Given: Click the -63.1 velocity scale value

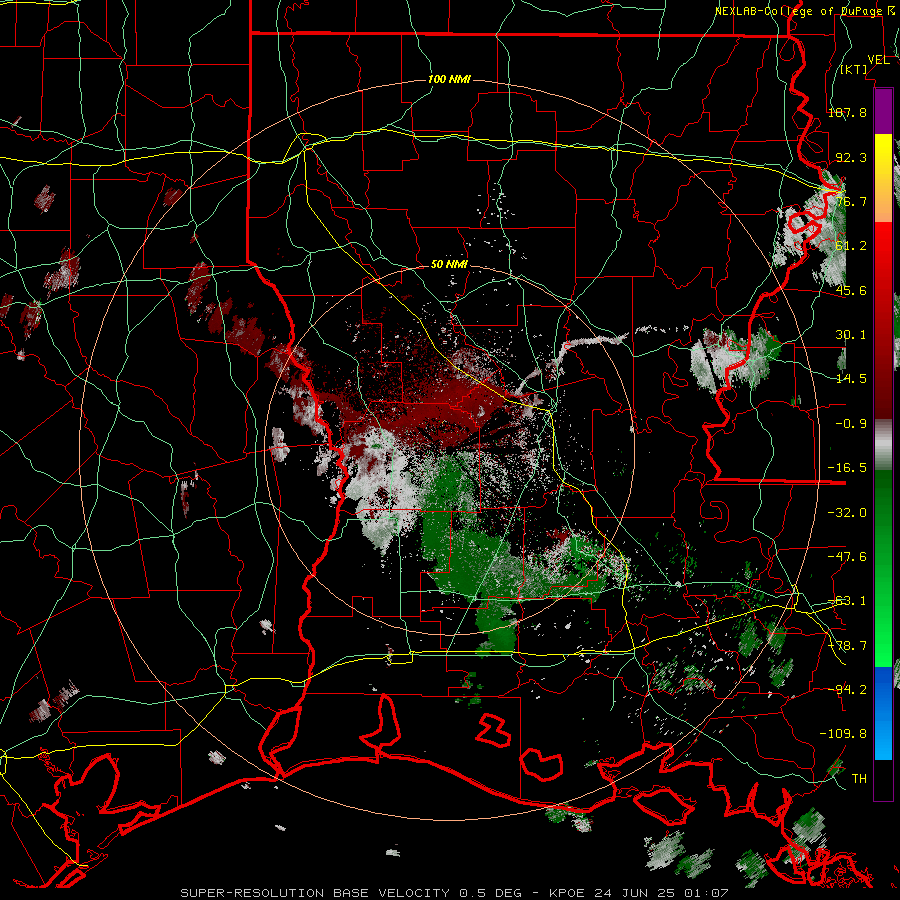Looking at the screenshot, I should click(847, 601).
